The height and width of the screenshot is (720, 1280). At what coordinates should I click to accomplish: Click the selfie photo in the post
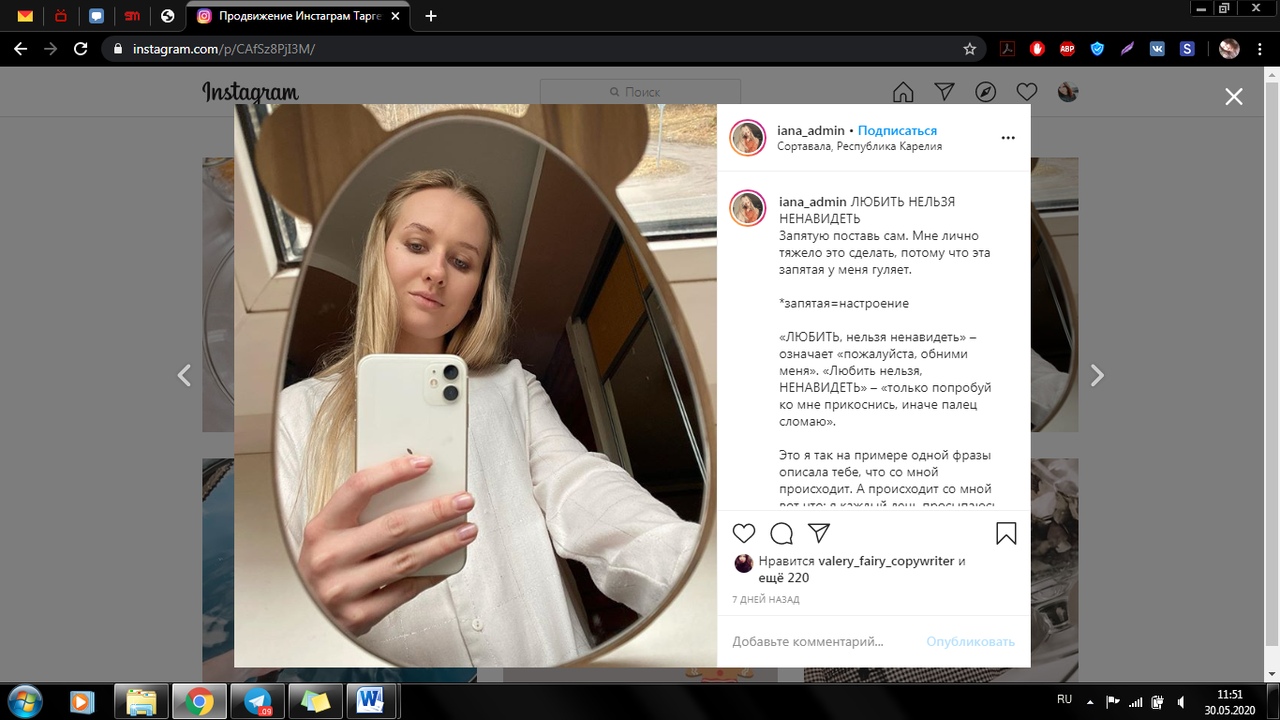[476, 386]
